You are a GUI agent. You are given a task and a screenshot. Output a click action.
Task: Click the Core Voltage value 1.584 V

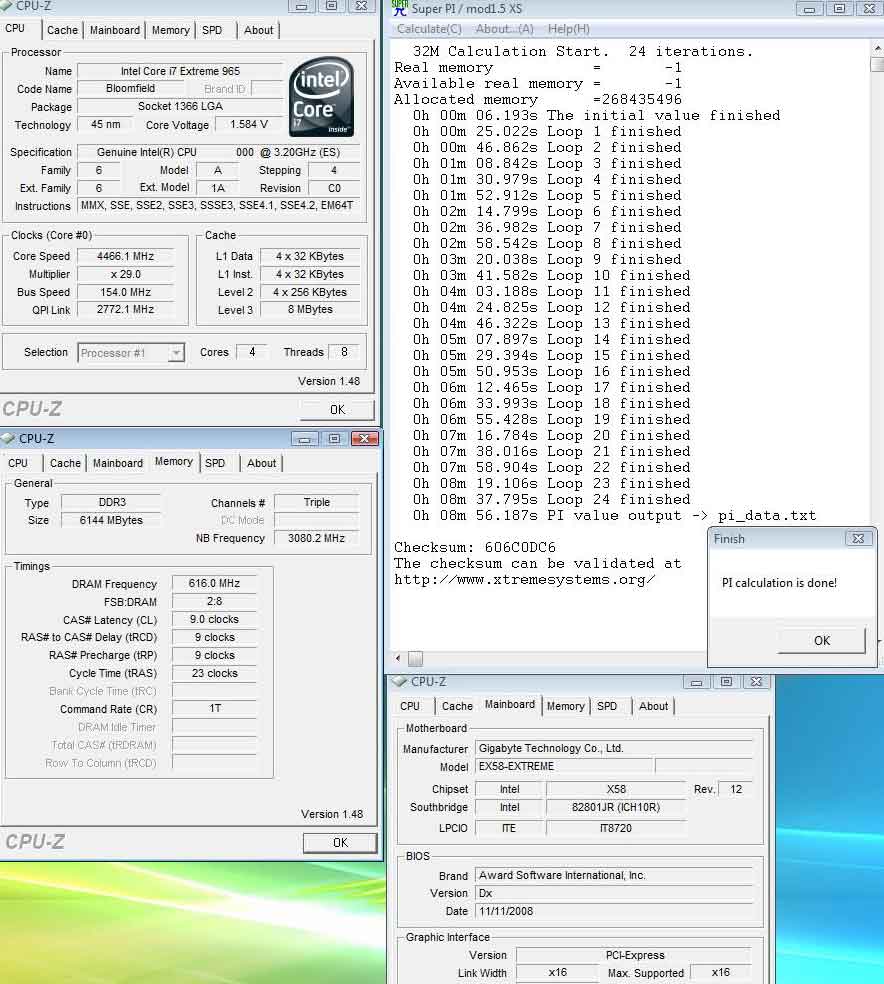(x=248, y=124)
